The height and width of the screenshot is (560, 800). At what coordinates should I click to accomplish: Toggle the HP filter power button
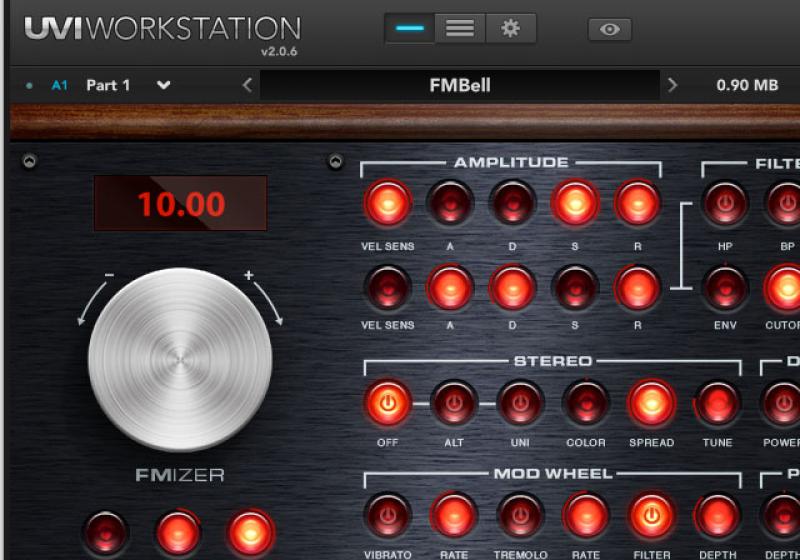(x=724, y=203)
